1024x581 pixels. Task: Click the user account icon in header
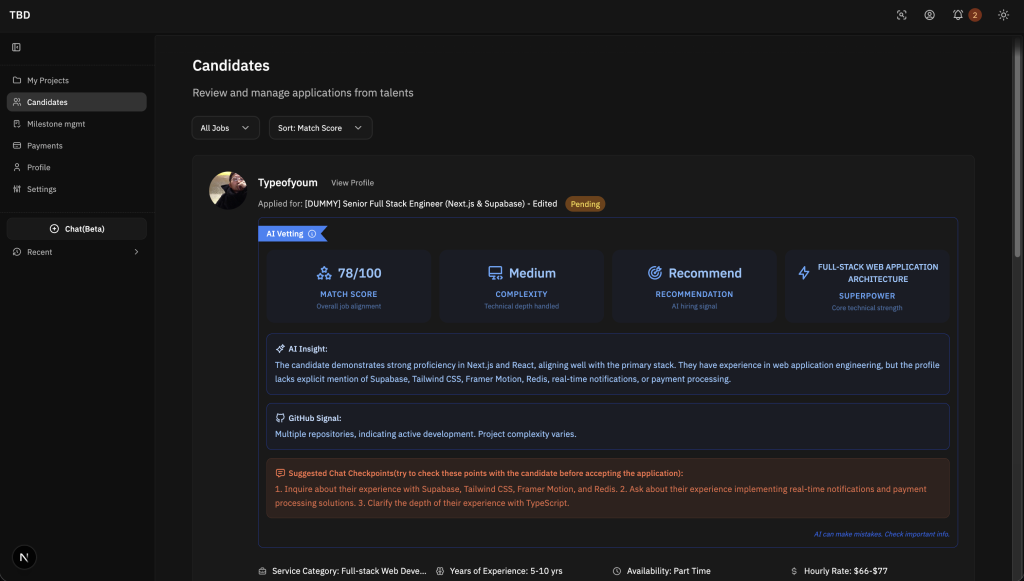tap(929, 15)
